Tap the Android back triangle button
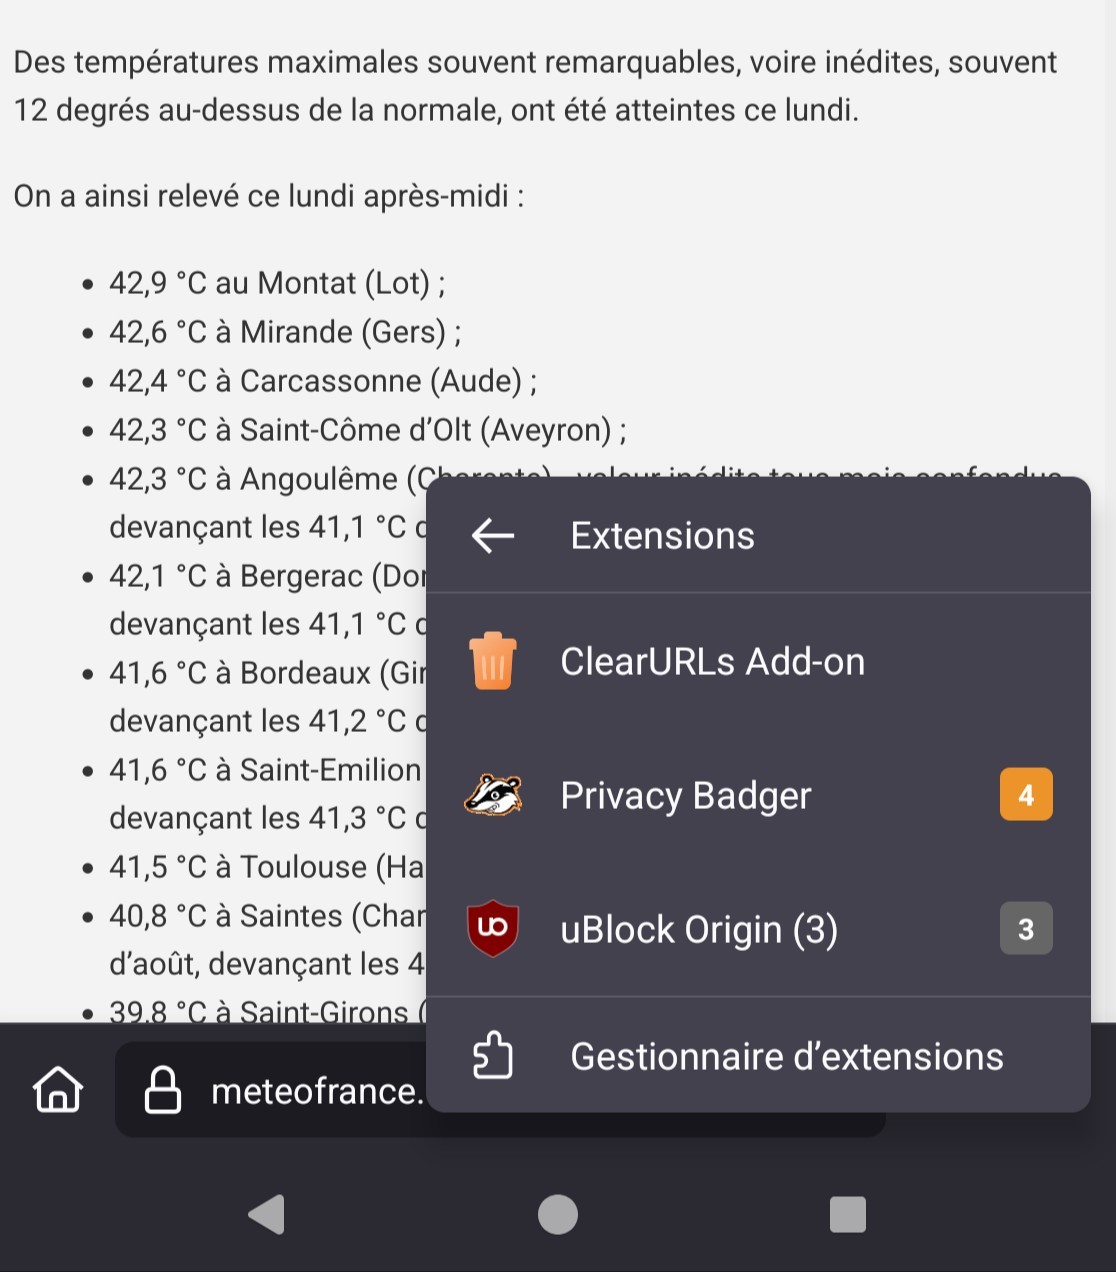The image size is (1116, 1272). tap(267, 1214)
